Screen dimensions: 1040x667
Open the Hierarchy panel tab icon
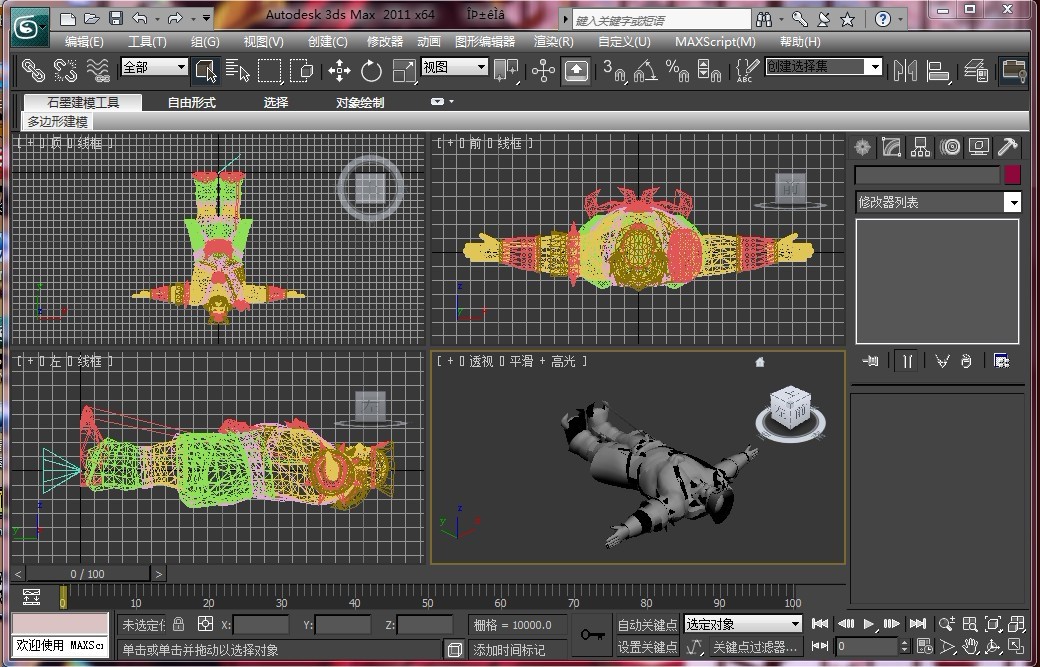click(x=920, y=148)
